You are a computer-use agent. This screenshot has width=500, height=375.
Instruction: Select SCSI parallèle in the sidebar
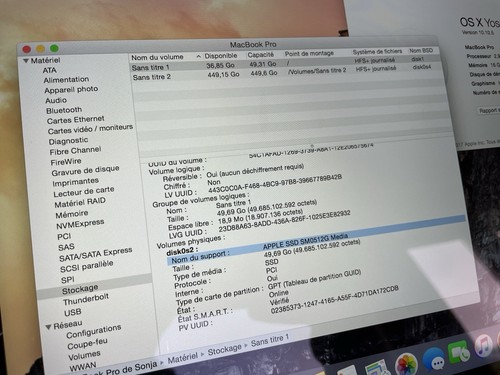tap(87, 267)
